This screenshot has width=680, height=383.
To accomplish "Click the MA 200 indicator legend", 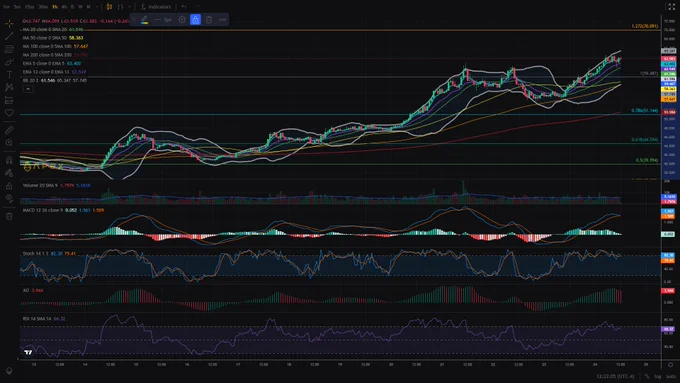I will [x=55, y=55].
